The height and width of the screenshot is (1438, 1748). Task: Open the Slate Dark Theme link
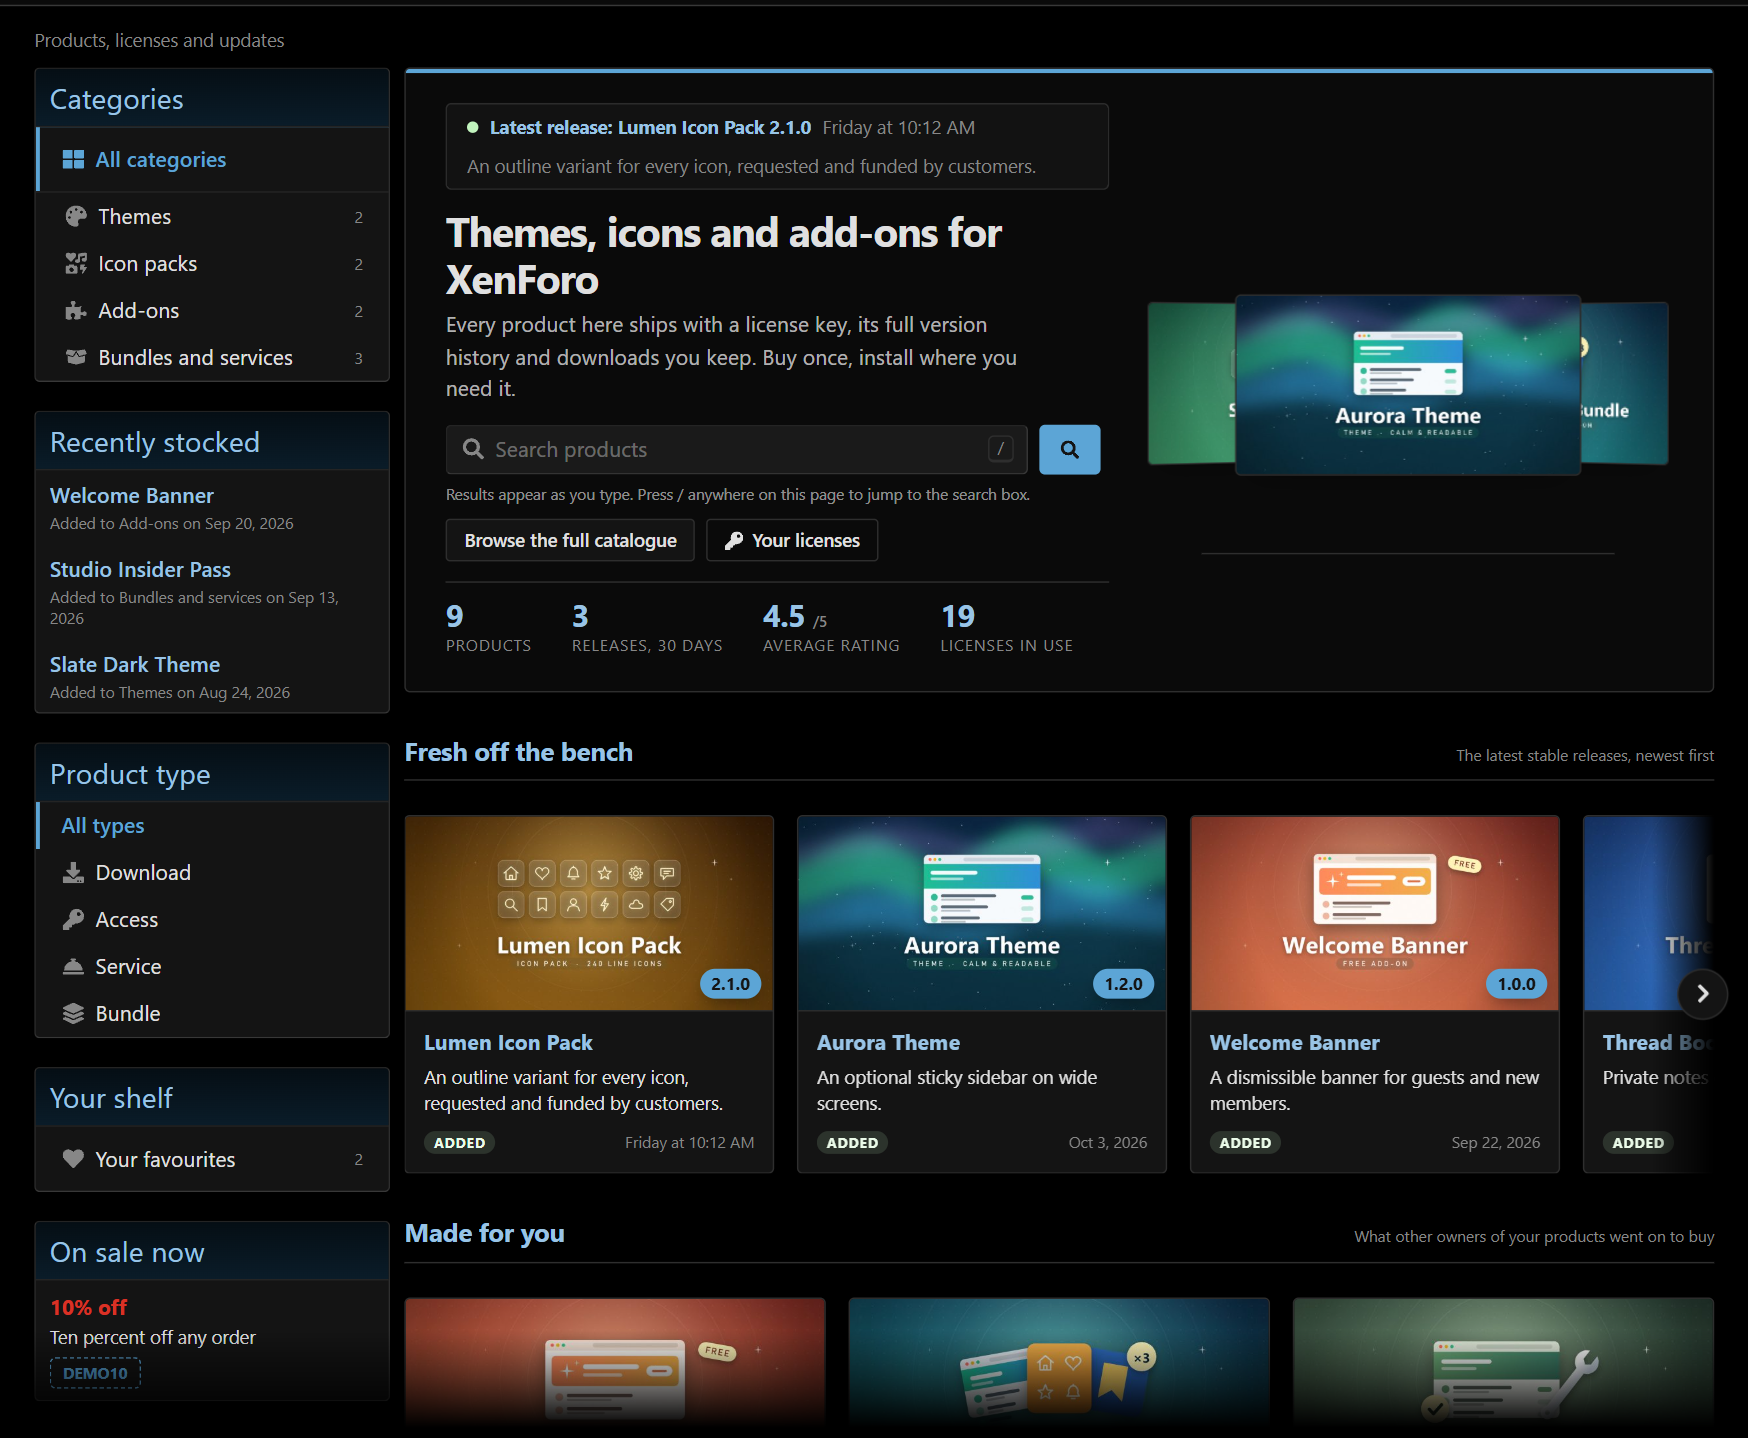click(x=135, y=665)
